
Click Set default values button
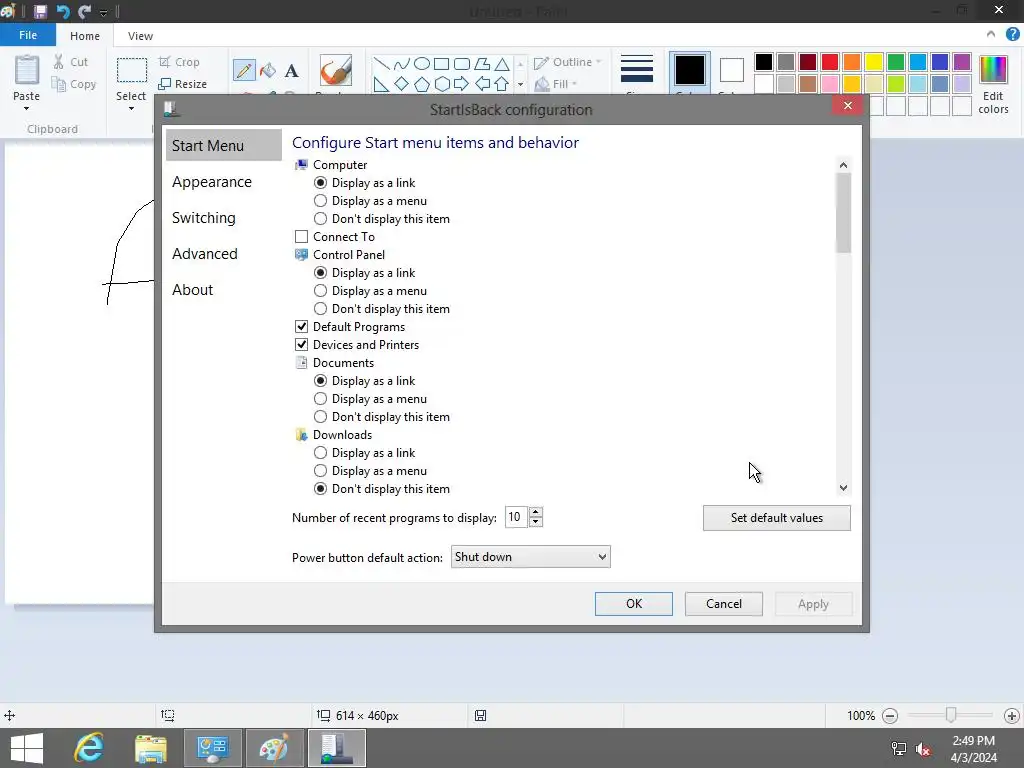pyautogui.click(x=776, y=518)
